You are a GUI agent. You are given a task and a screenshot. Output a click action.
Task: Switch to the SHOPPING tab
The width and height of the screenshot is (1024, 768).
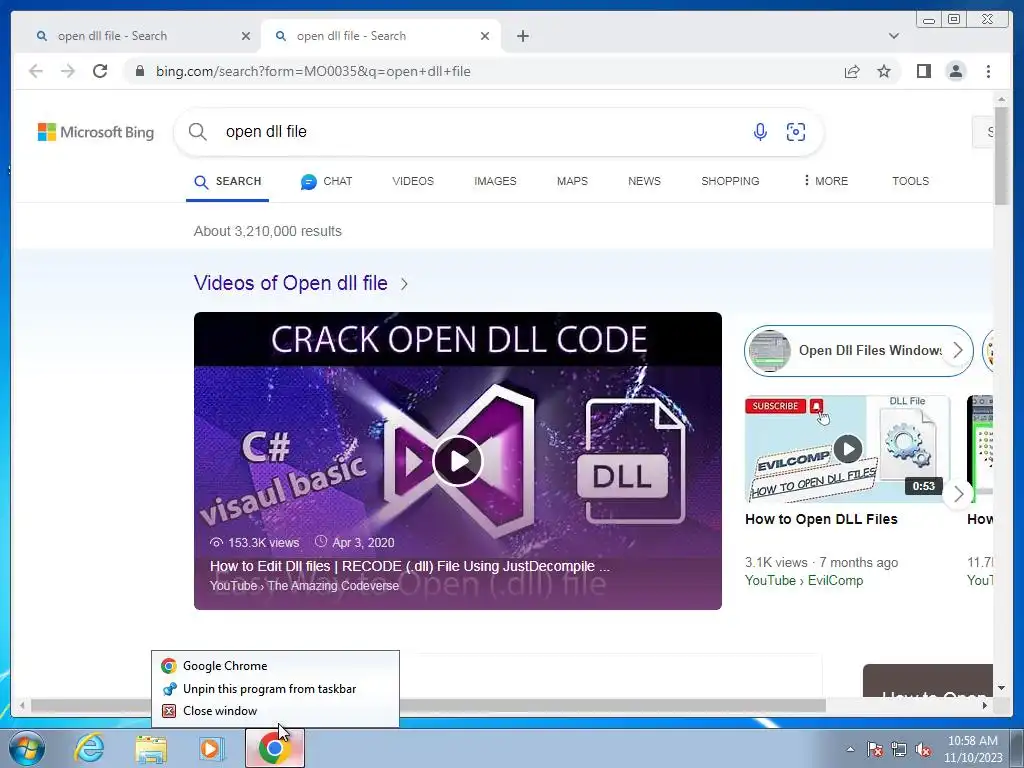click(730, 182)
